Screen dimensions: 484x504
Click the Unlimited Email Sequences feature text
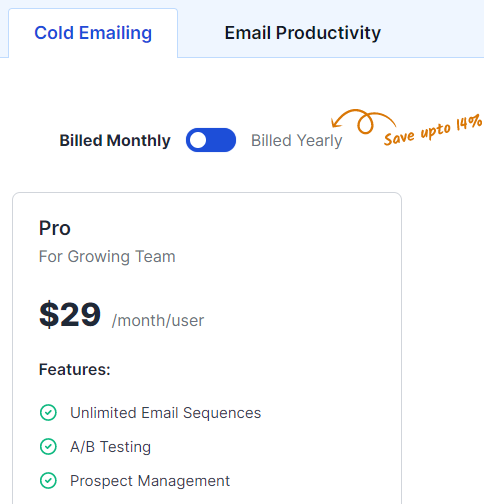click(165, 413)
